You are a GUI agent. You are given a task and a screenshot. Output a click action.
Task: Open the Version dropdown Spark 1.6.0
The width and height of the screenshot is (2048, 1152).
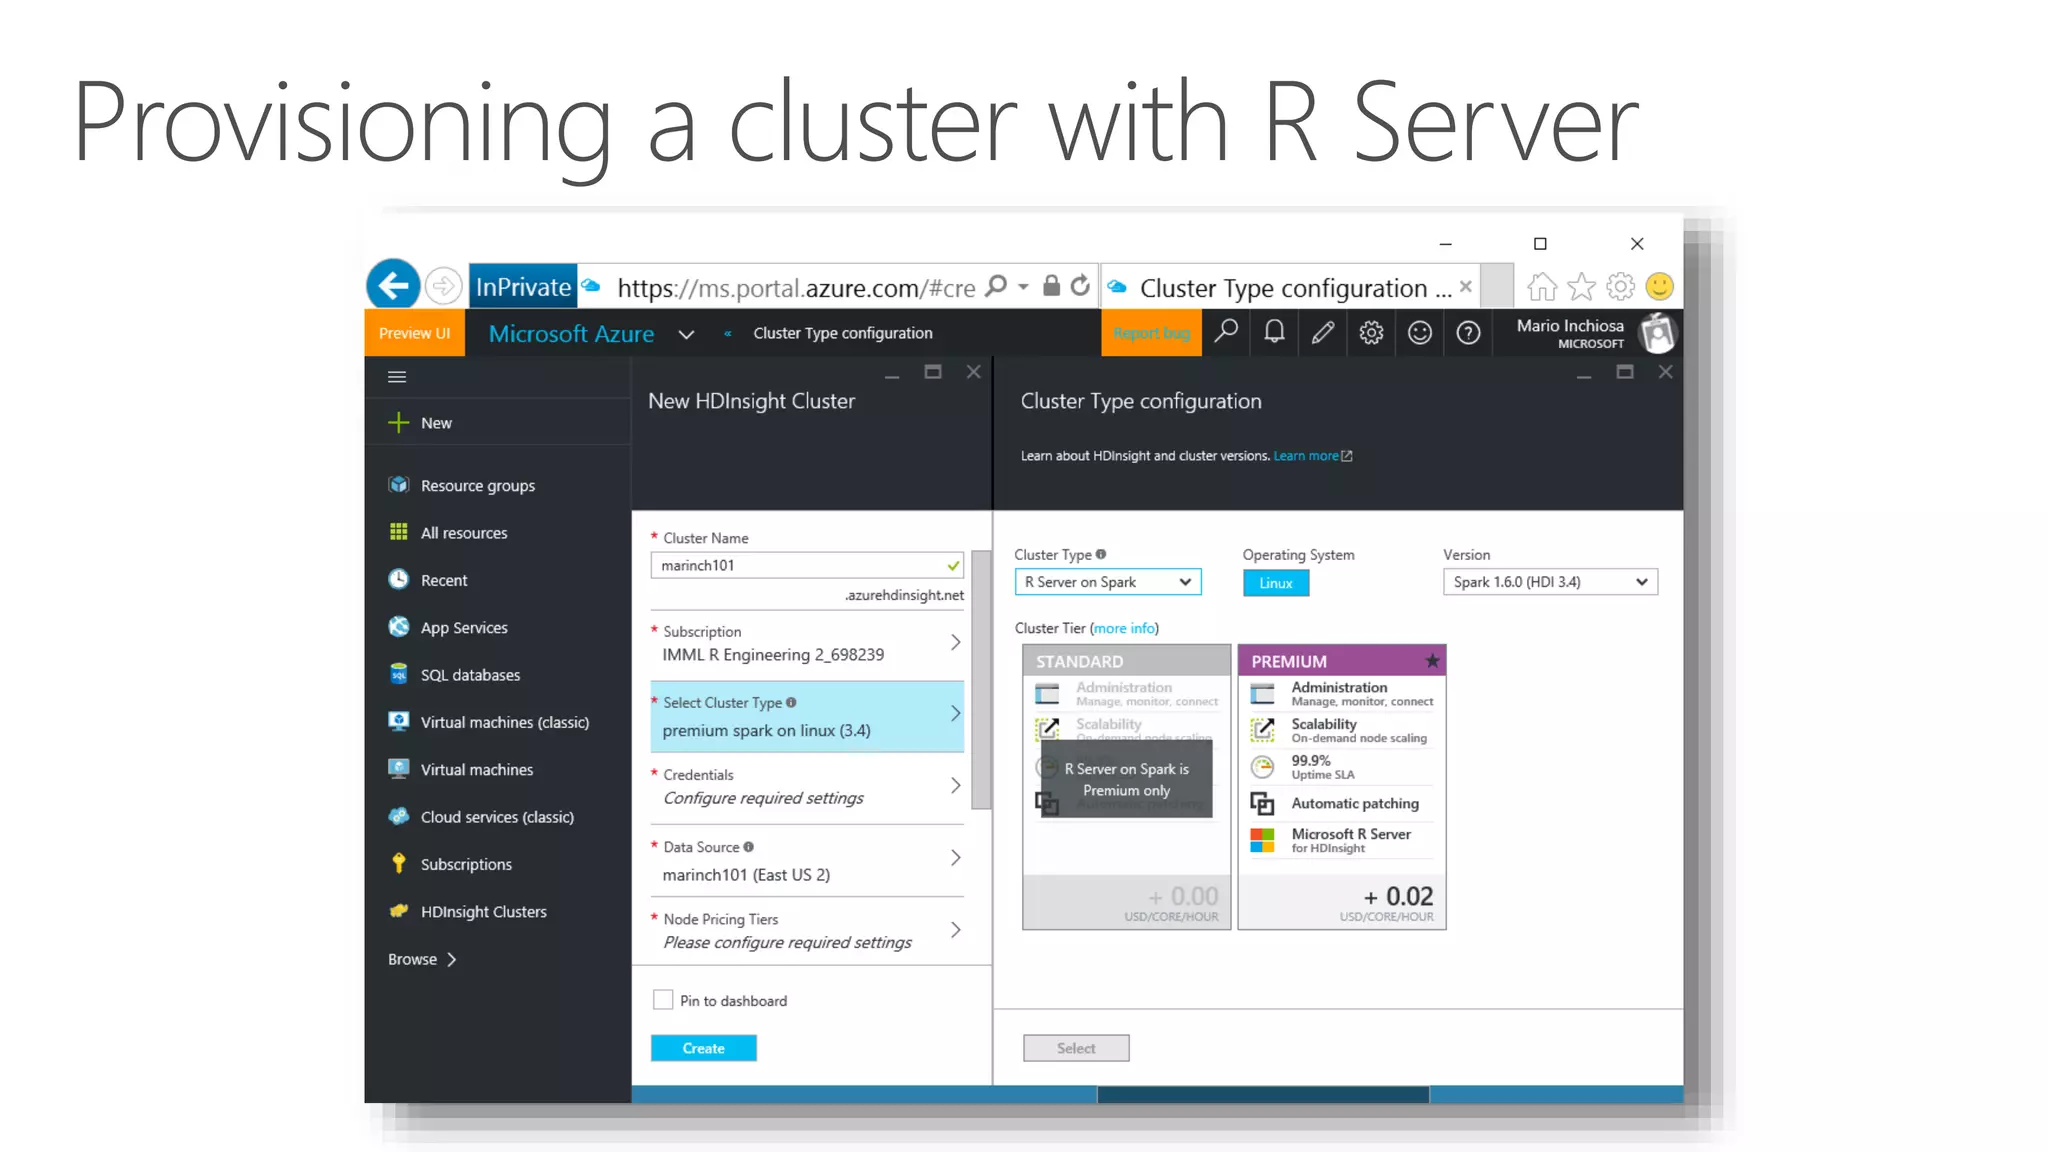(x=1549, y=582)
